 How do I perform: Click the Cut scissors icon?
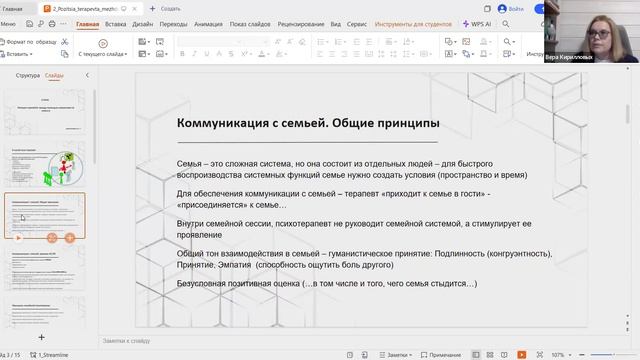[x=64, y=42]
